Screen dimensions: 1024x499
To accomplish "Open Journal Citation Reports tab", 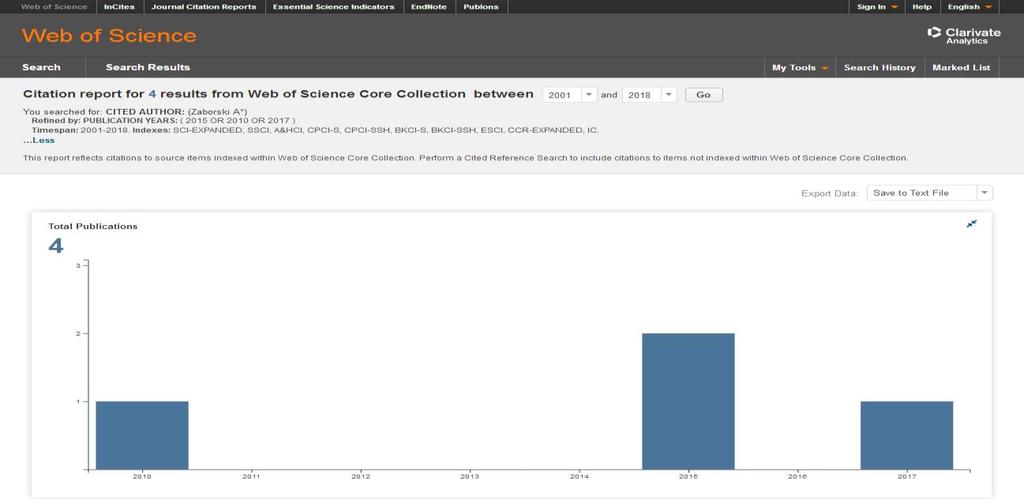I will click(x=204, y=7).
